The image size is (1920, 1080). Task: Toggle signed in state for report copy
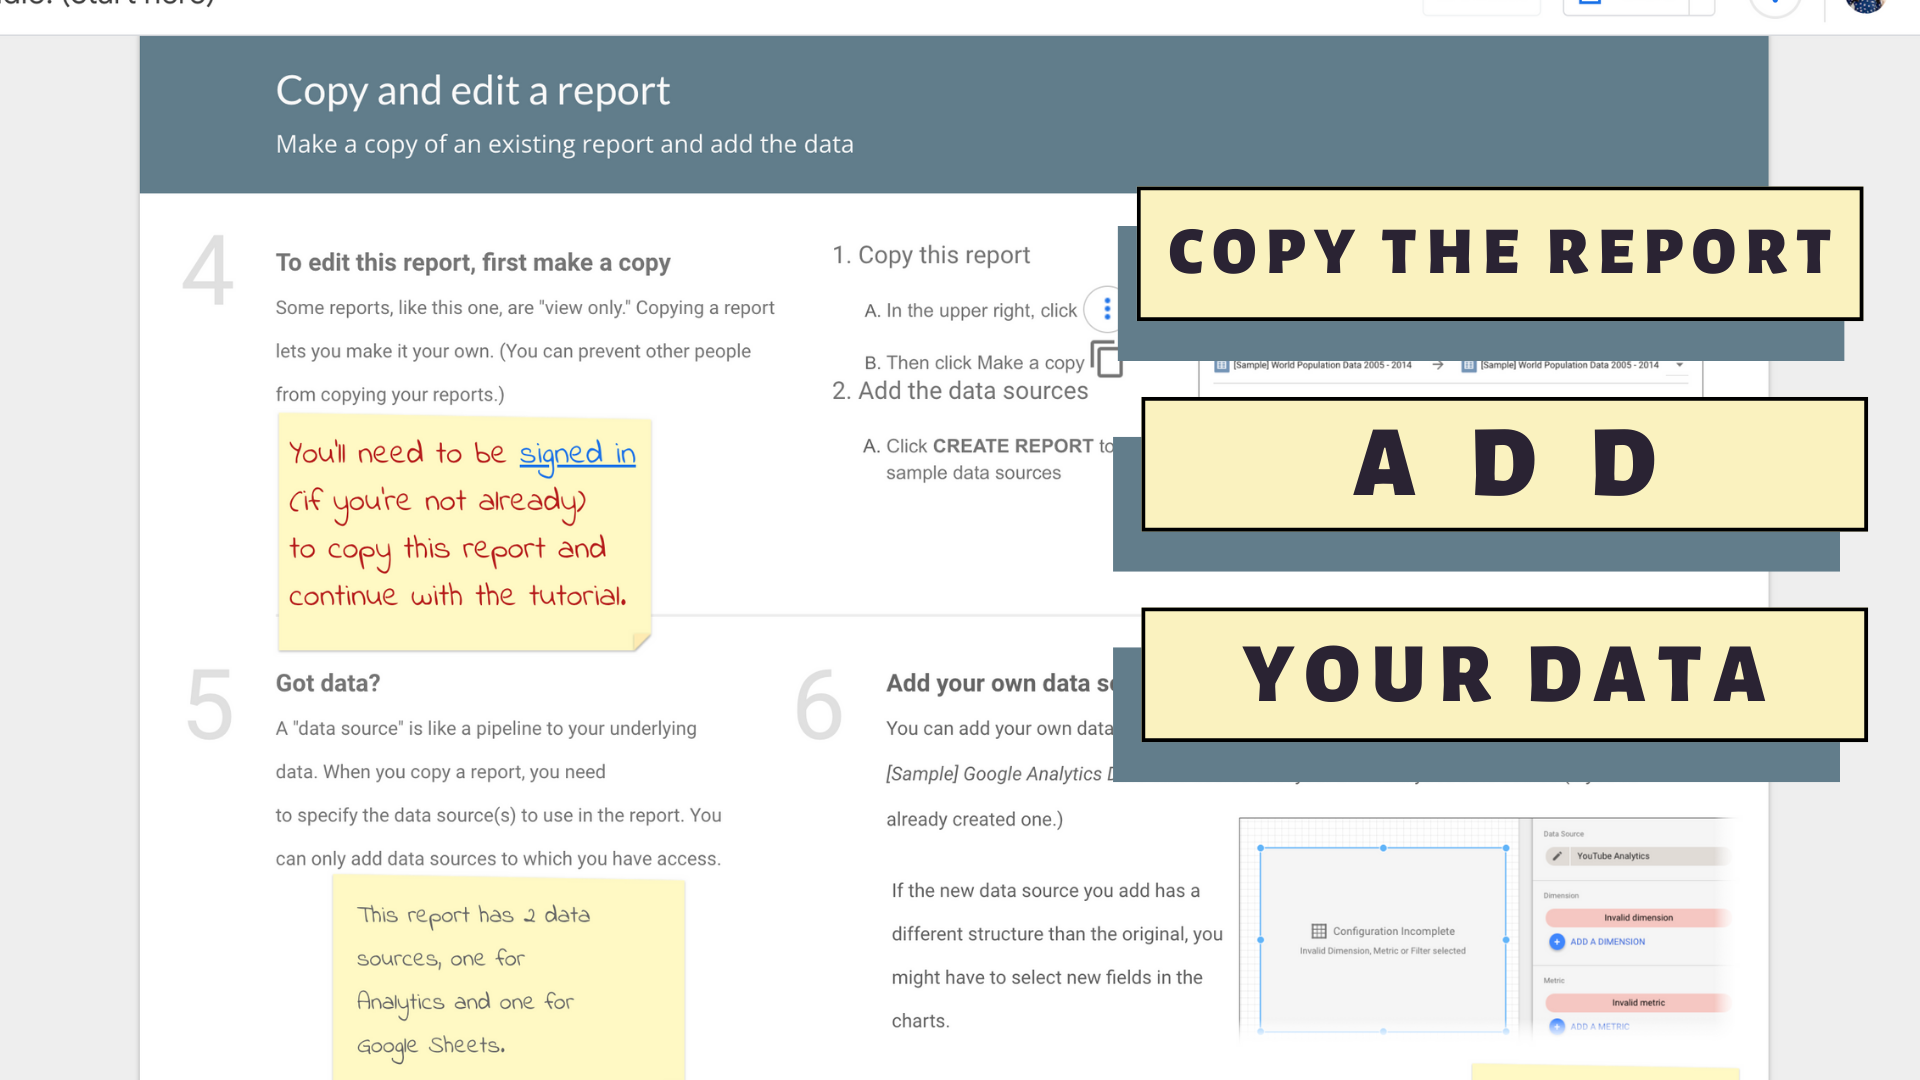coord(578,454)
